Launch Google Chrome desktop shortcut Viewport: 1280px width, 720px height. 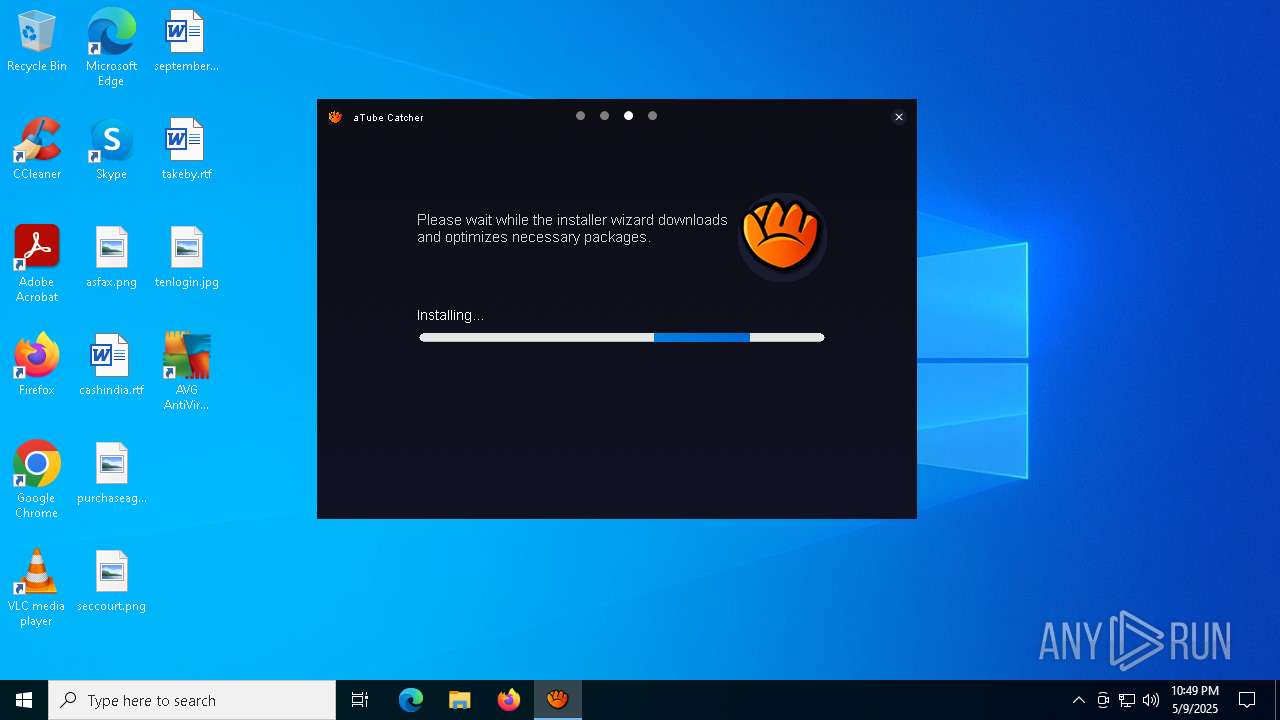click(37, 480)
